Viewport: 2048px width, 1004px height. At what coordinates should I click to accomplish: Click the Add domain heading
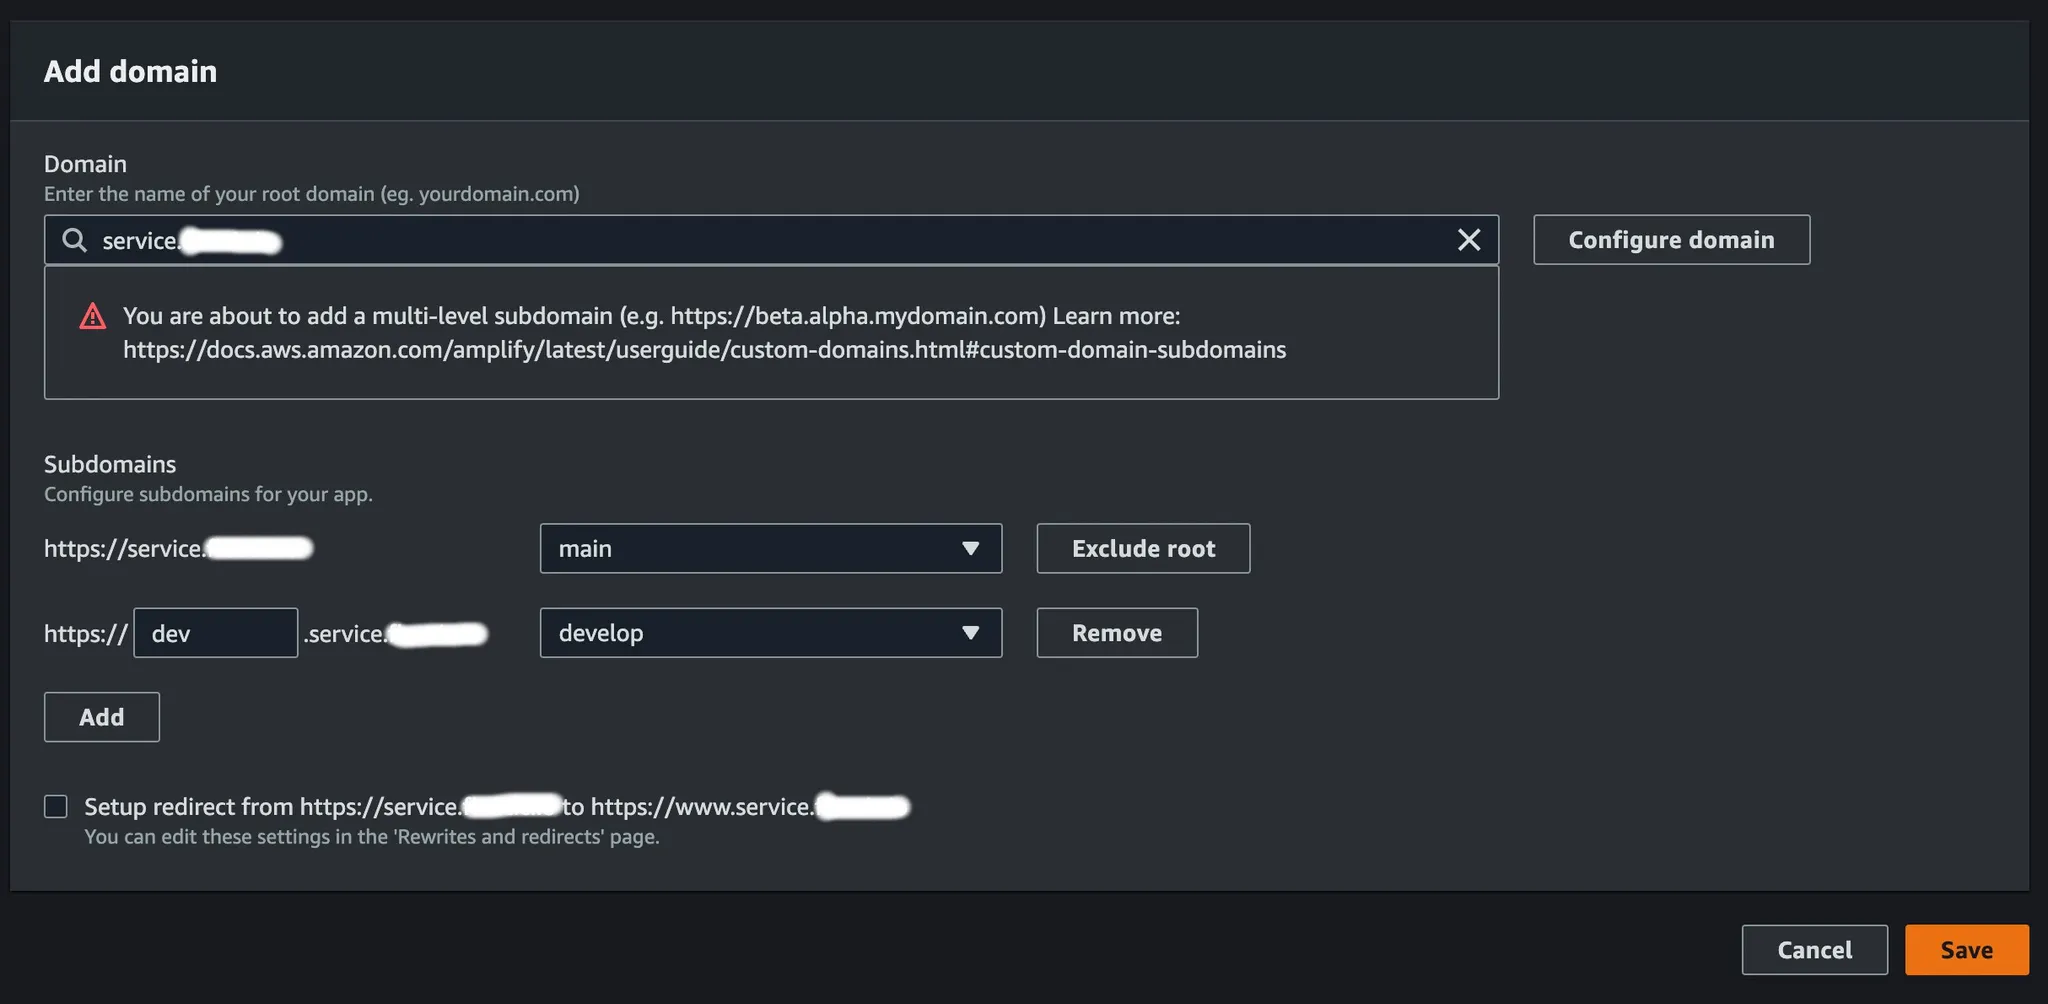tap(130, 72)
